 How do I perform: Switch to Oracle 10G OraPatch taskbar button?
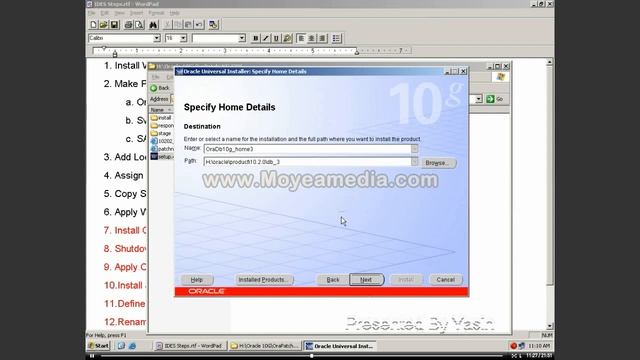[x=264, y=346]
